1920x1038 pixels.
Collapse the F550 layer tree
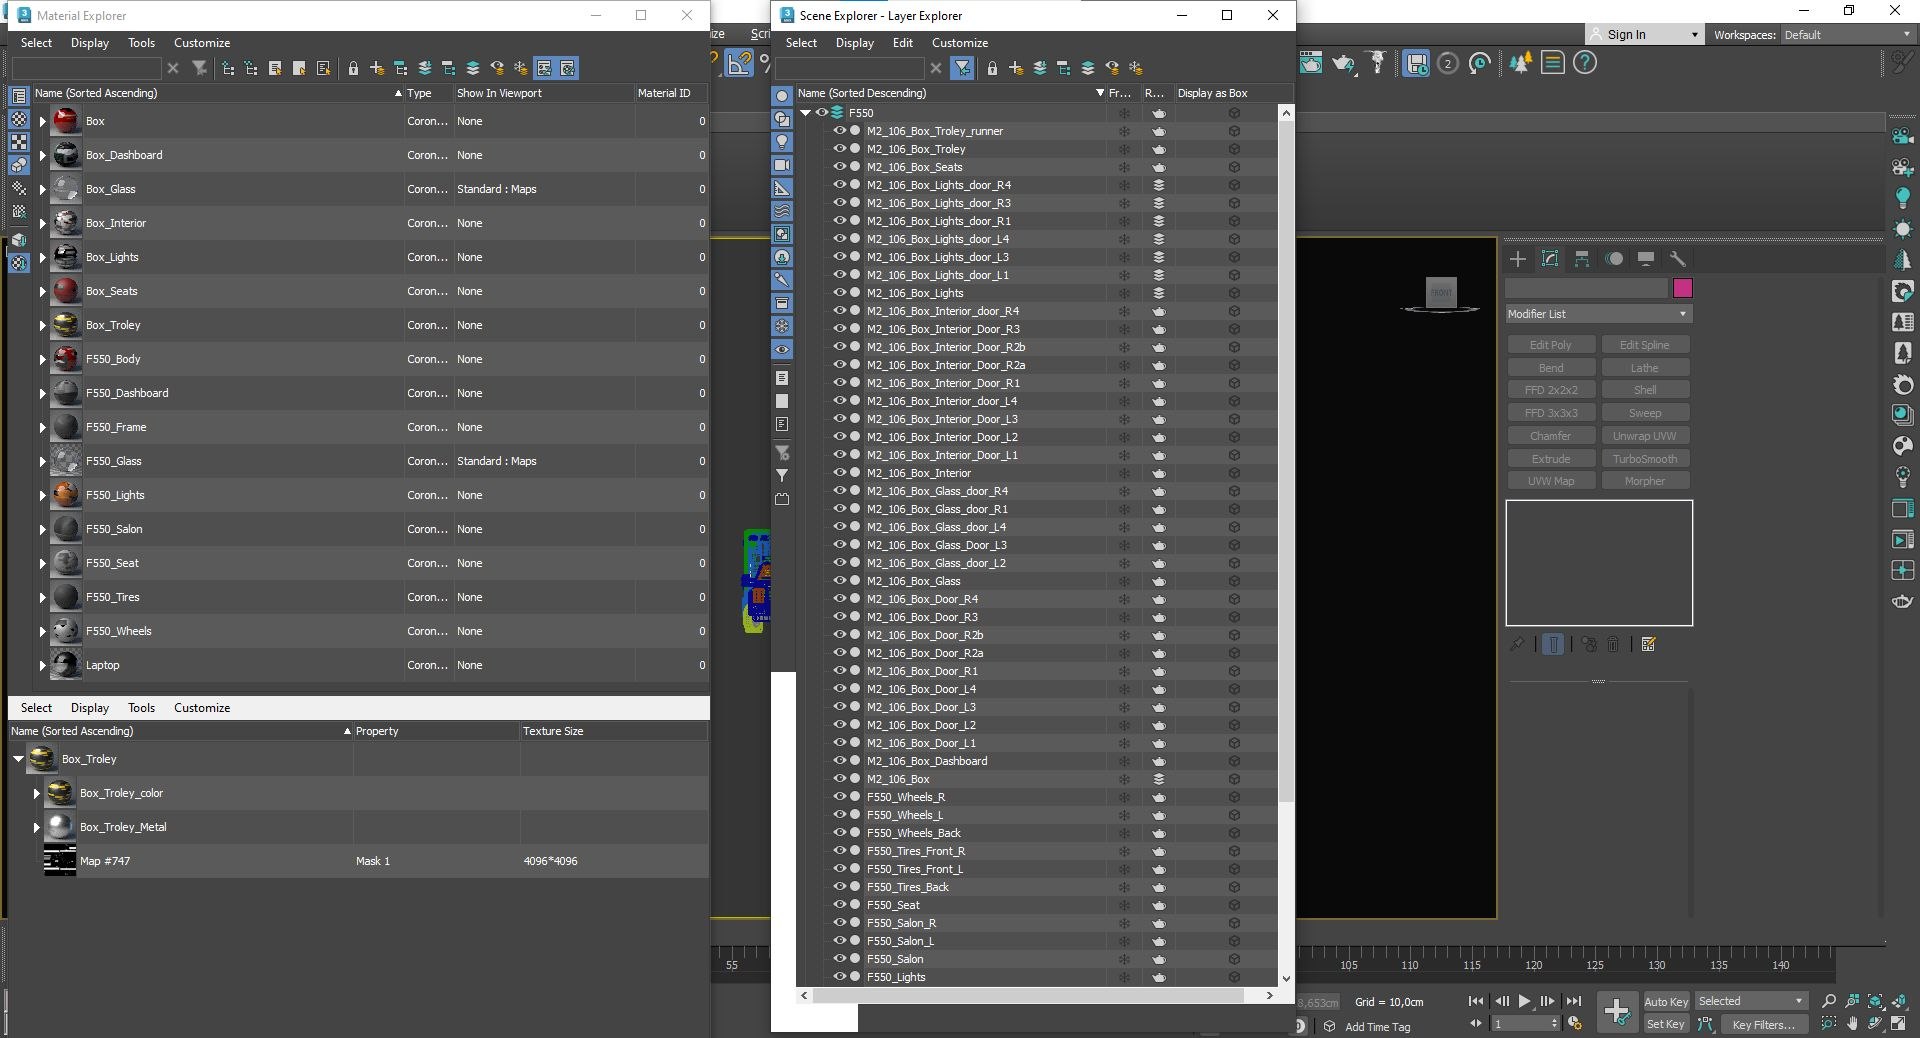805,113
